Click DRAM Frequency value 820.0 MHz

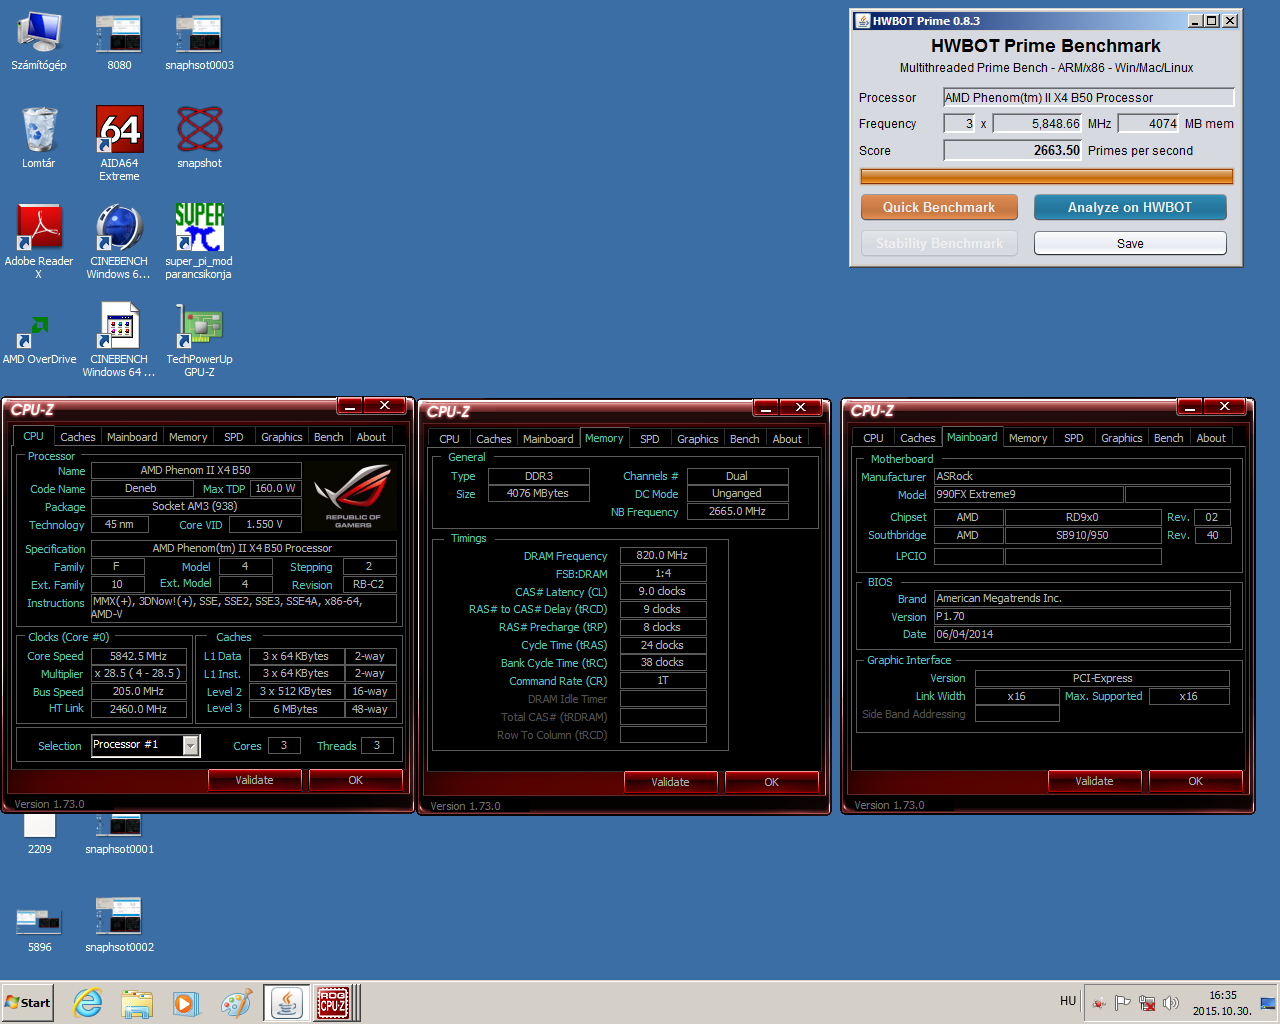[x=663, y=555]
